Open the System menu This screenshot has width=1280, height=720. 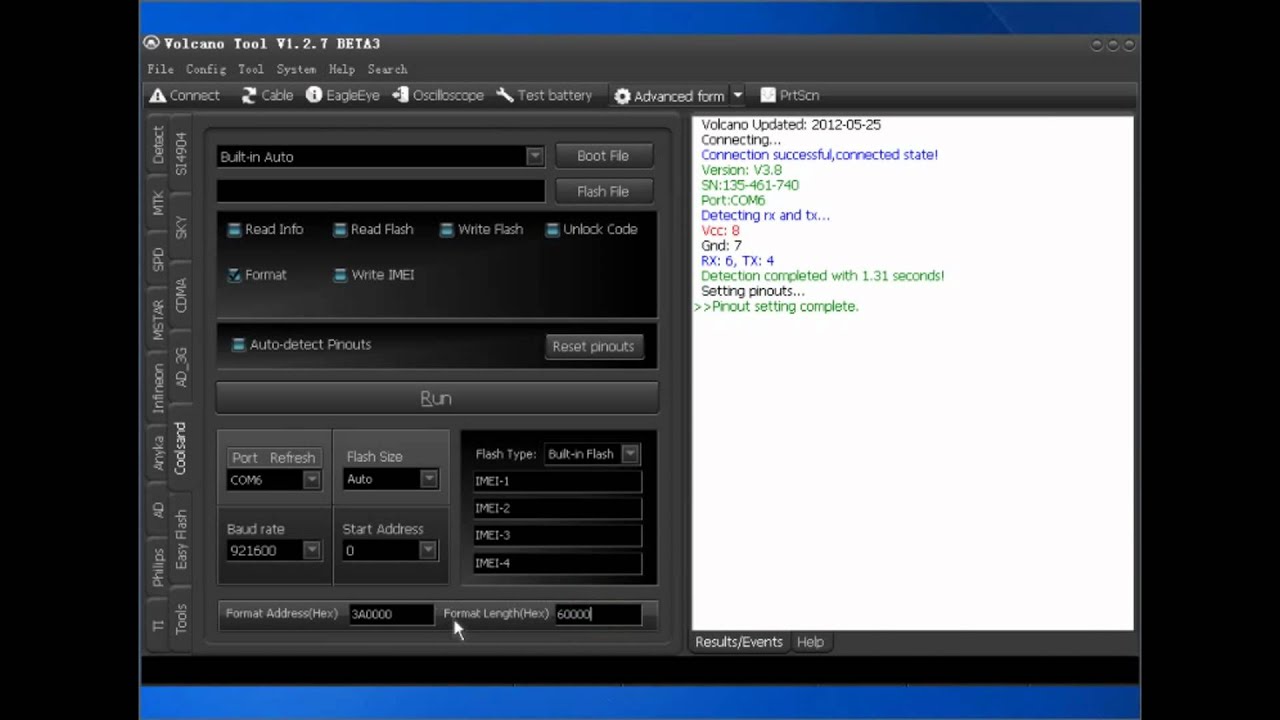click(296, 69)
